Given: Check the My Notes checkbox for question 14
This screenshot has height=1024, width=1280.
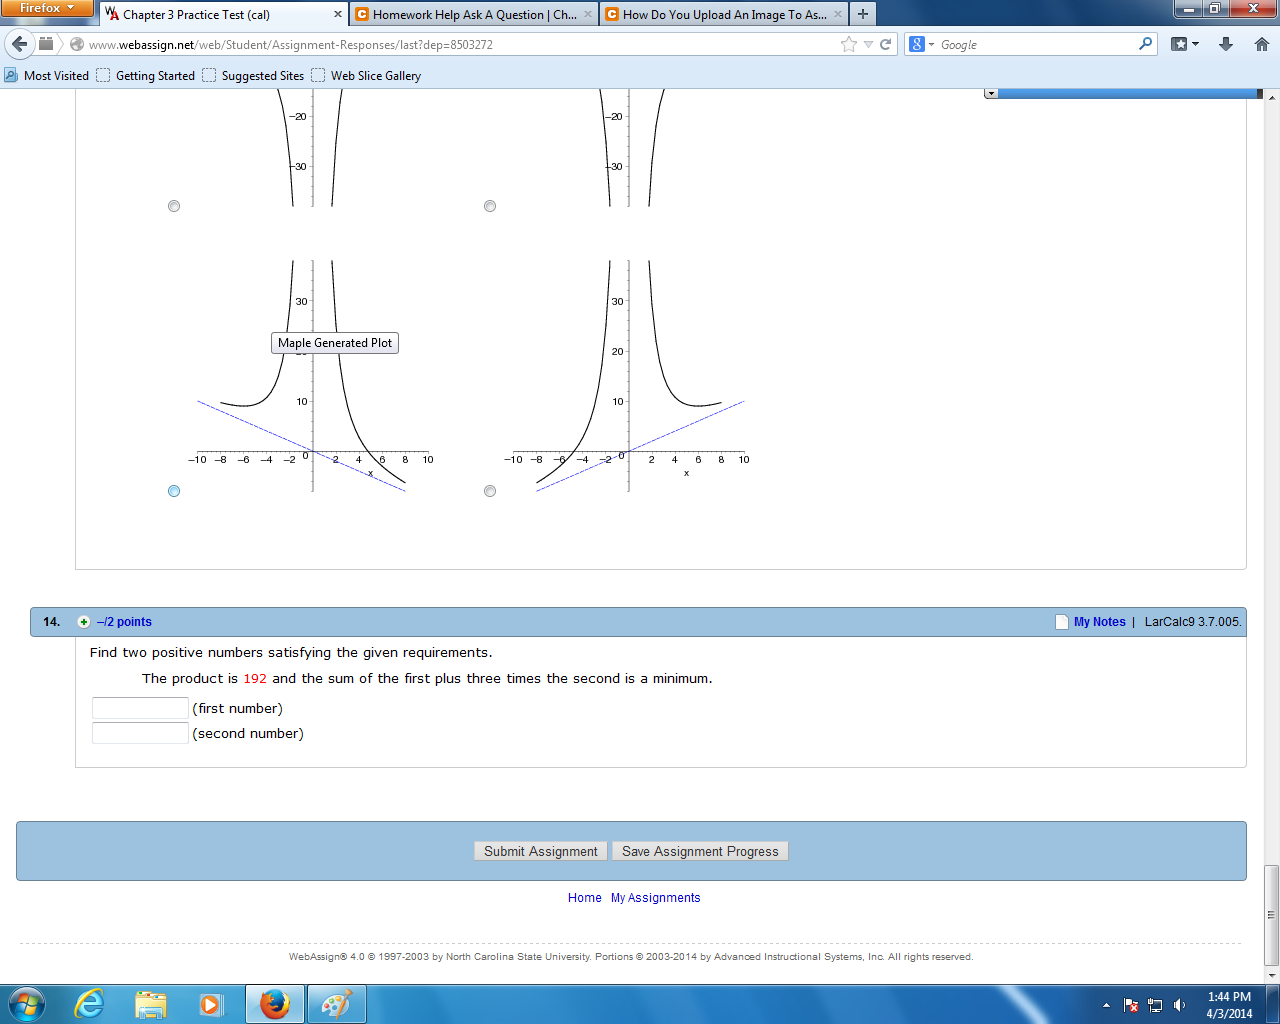Looking at the screenshot, I should click(1060, 621).
